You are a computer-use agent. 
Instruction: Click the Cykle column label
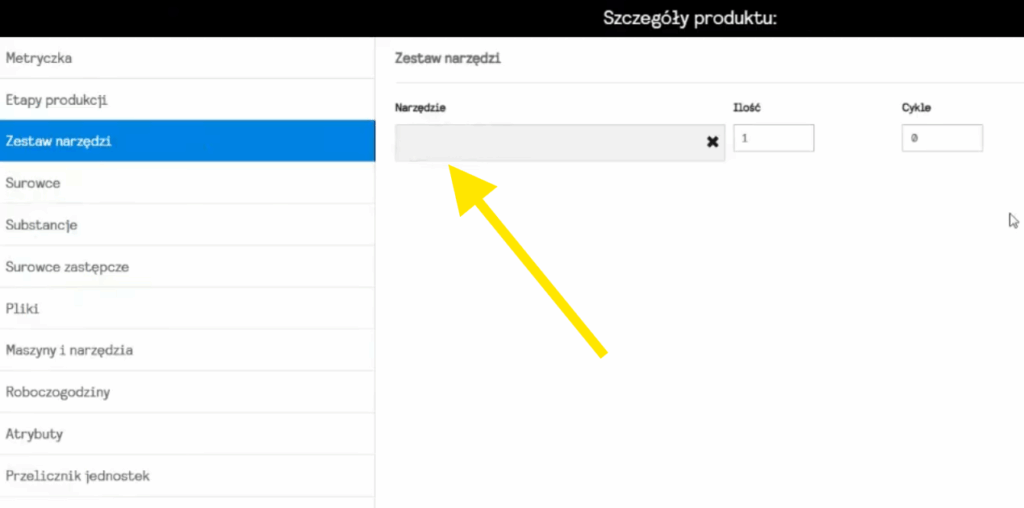click(x=917, y=108)
